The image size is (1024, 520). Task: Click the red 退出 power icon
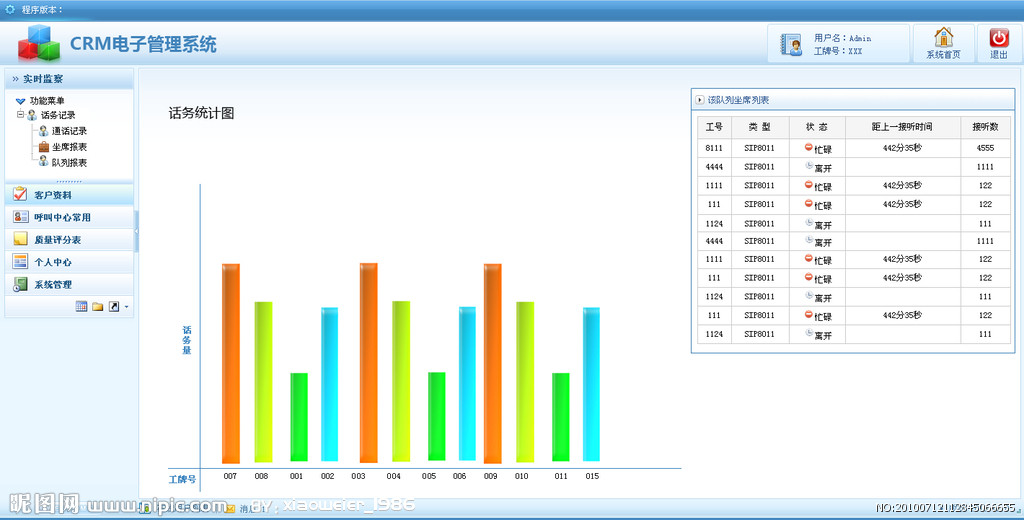(x=999, y=38)
